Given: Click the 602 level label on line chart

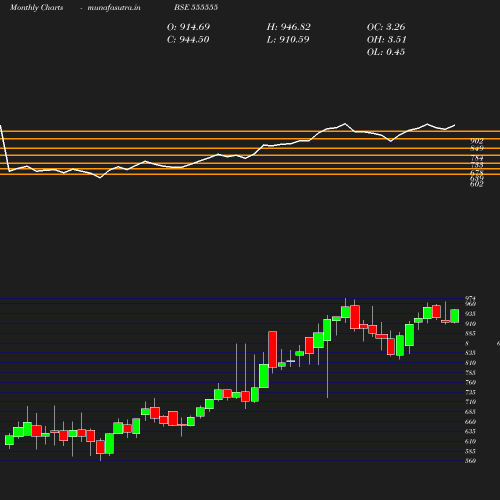Looking at the screenshot, I should pos(477,184).
